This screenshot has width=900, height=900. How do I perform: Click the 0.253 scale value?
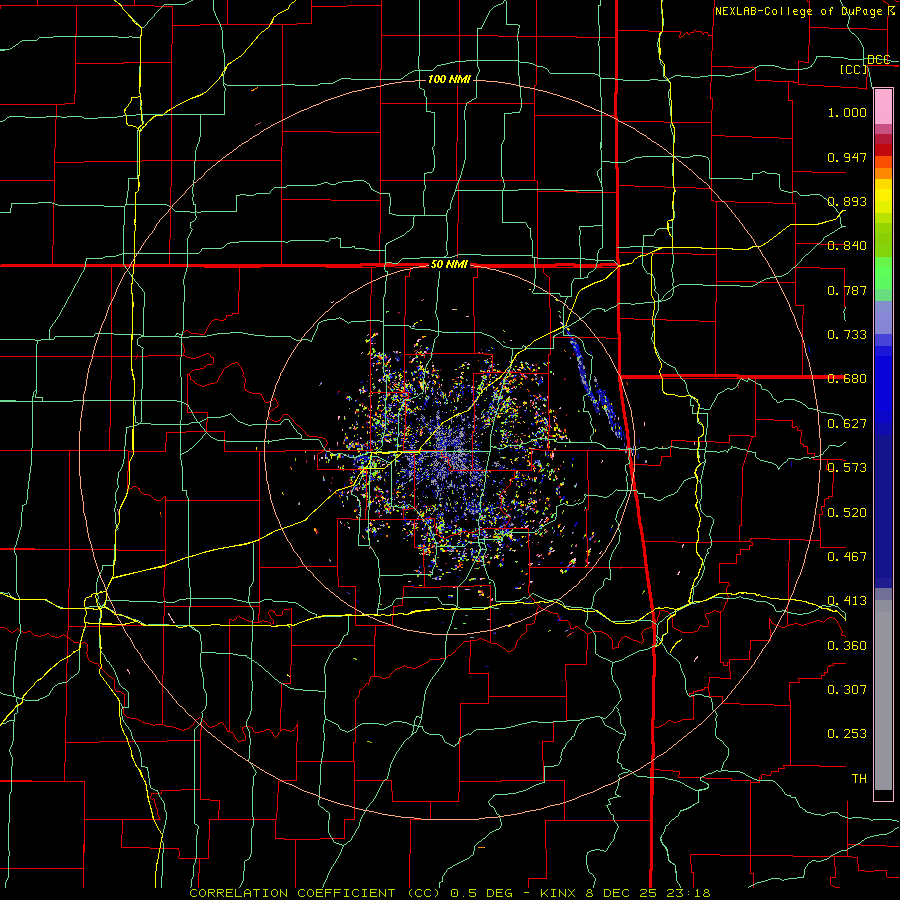[x=847, y=734]
